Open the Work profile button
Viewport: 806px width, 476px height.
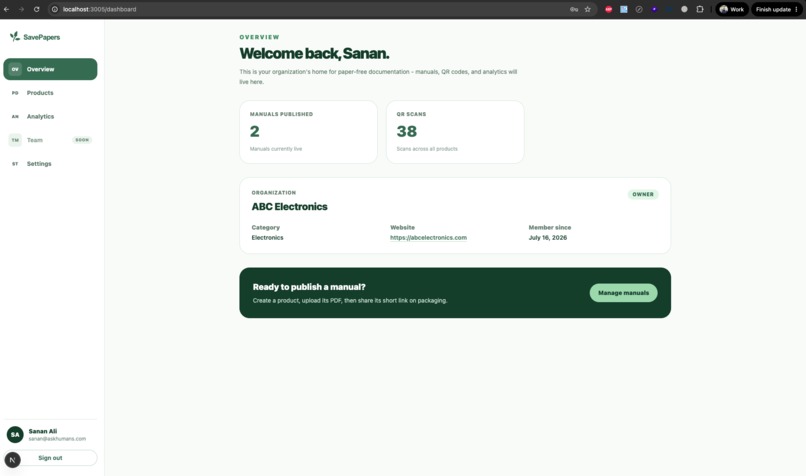click(731, 9)
